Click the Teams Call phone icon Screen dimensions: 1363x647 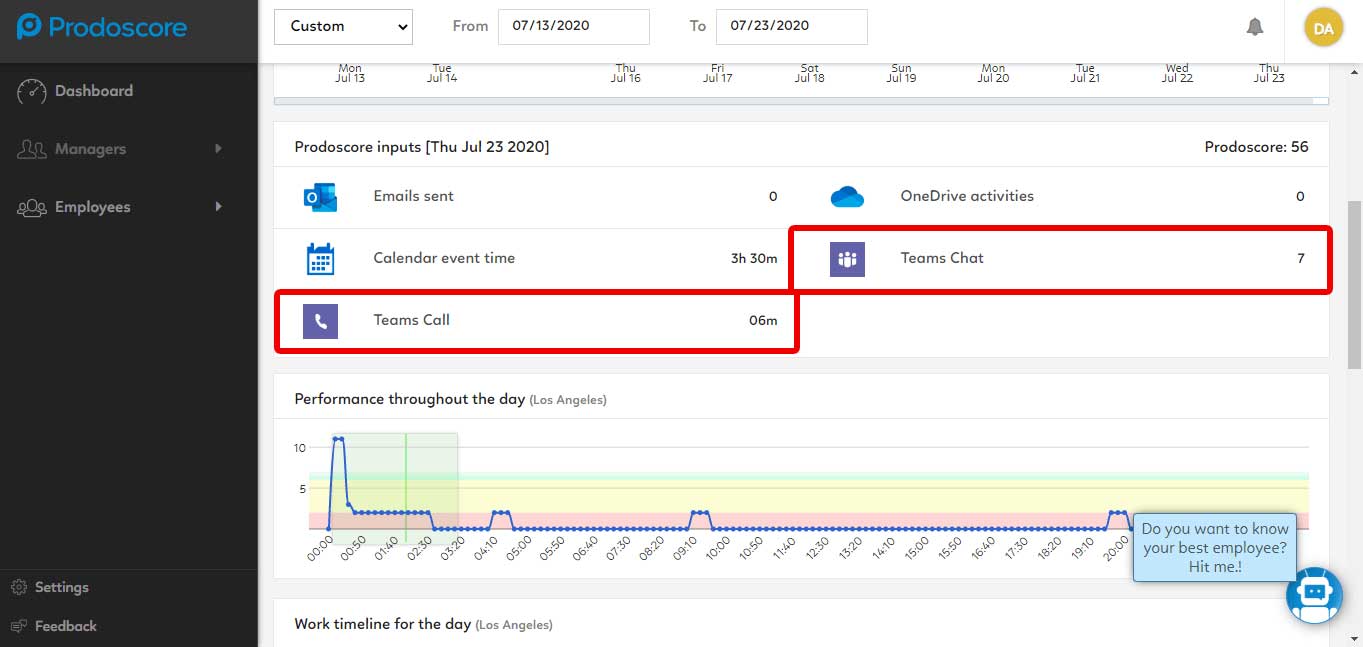tap(320, 321)
